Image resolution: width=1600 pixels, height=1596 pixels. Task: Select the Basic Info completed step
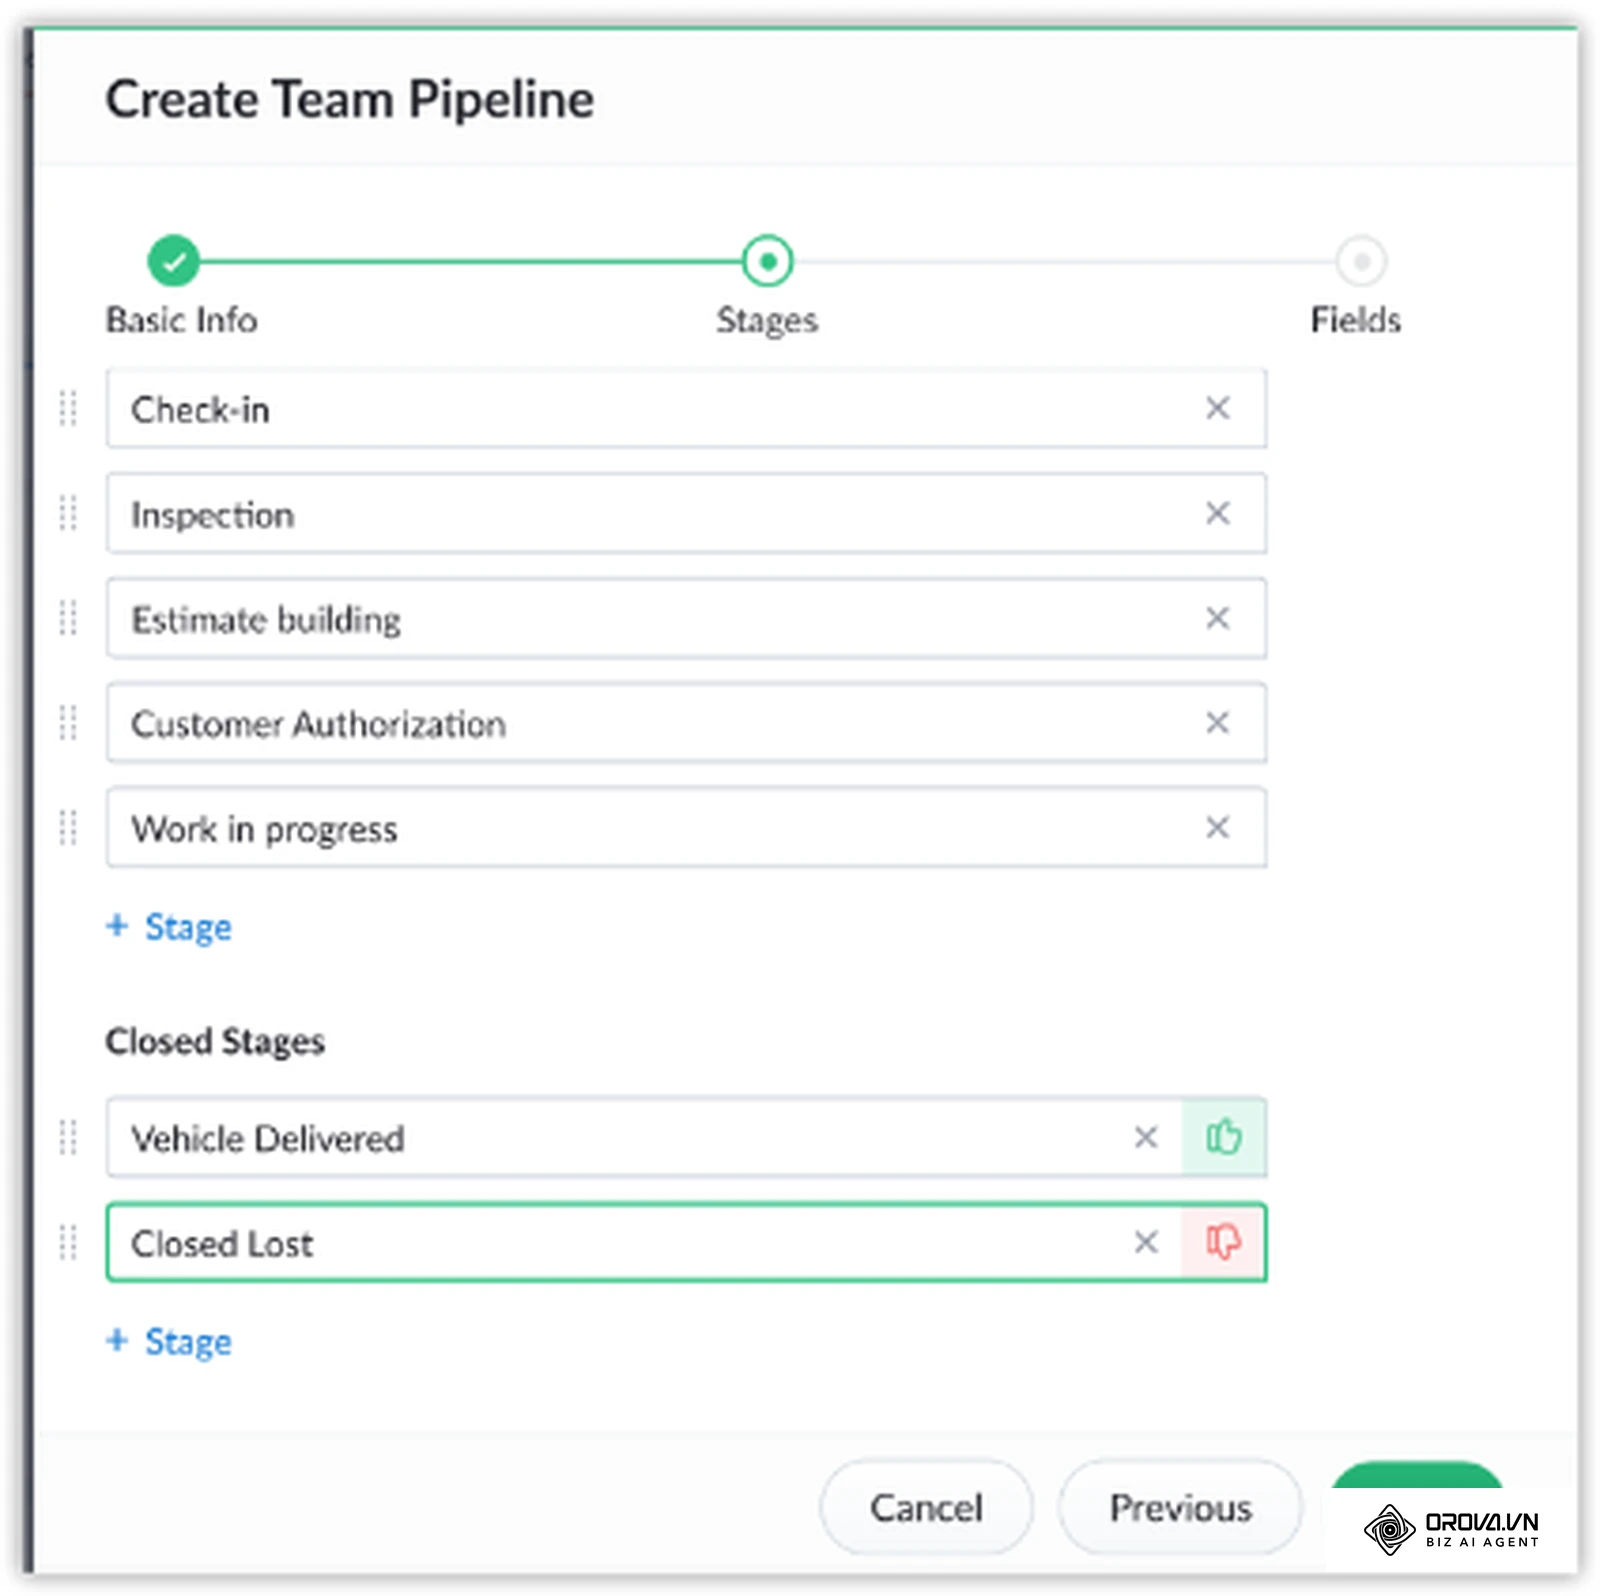pyautogui.click(x=174, y=261)
